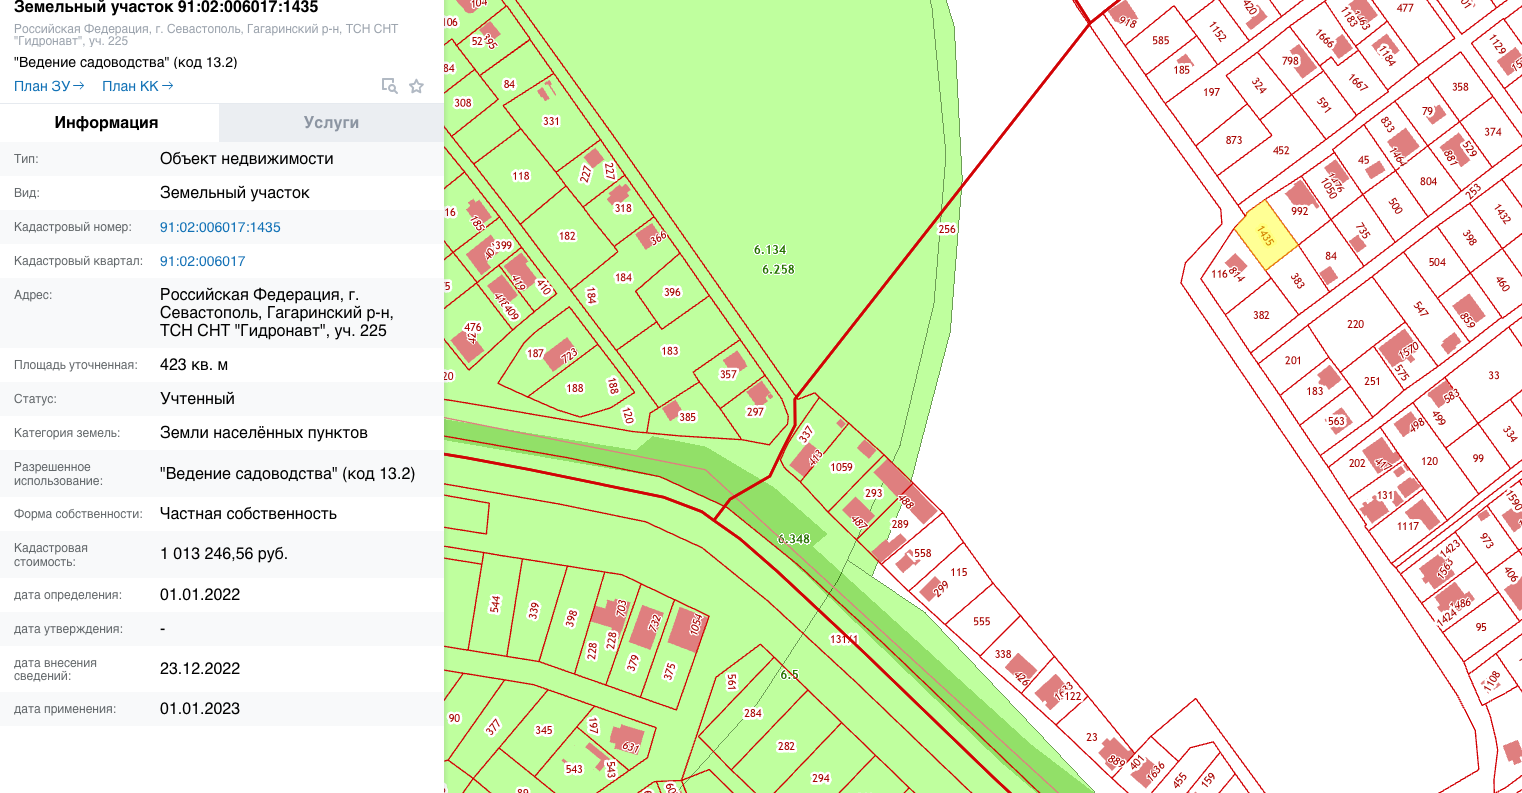Switch to the Информация tab

pyautogui.click(x=106, y=122)
